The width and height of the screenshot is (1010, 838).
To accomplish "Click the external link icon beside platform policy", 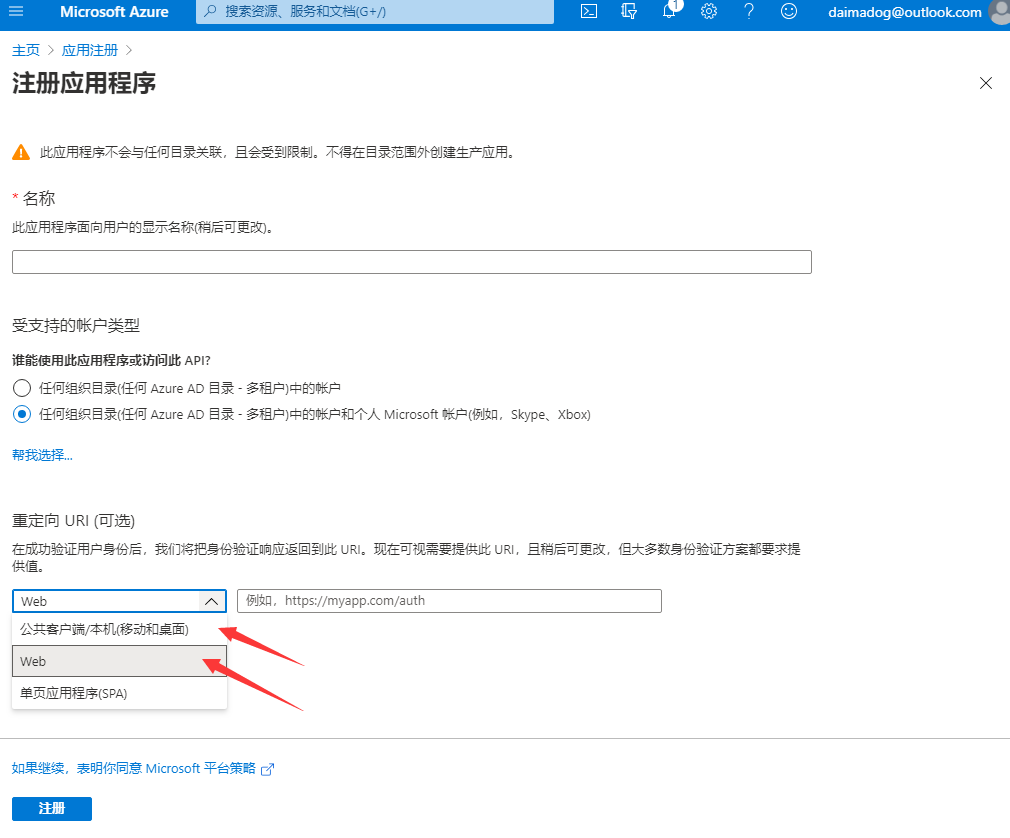I will (267, 769).
